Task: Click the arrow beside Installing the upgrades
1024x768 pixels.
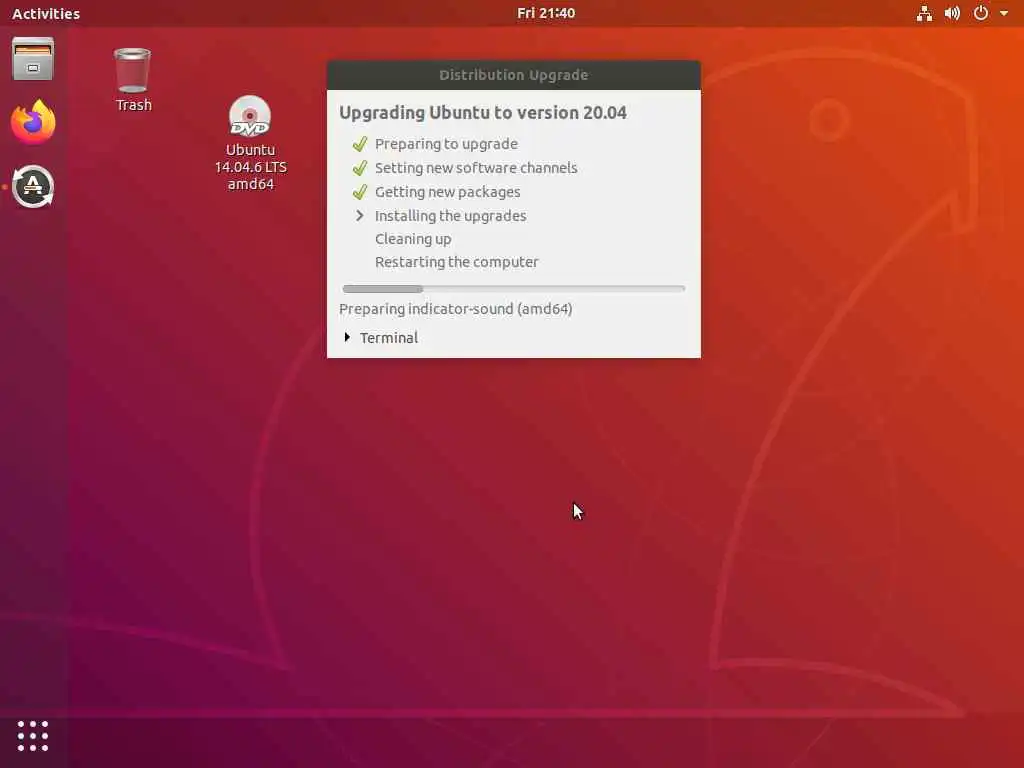Action: (359, 216)
